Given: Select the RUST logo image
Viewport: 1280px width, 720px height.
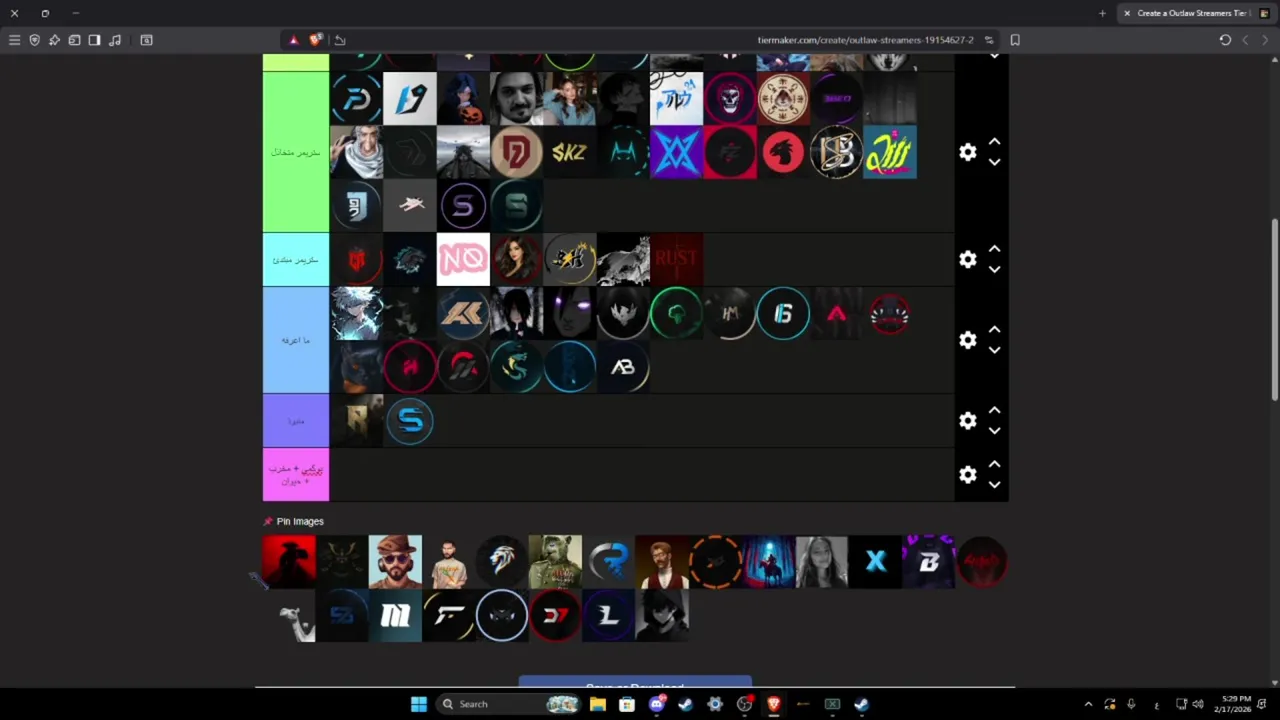Looking at the screenshot, I should click(x=676, y=259).
